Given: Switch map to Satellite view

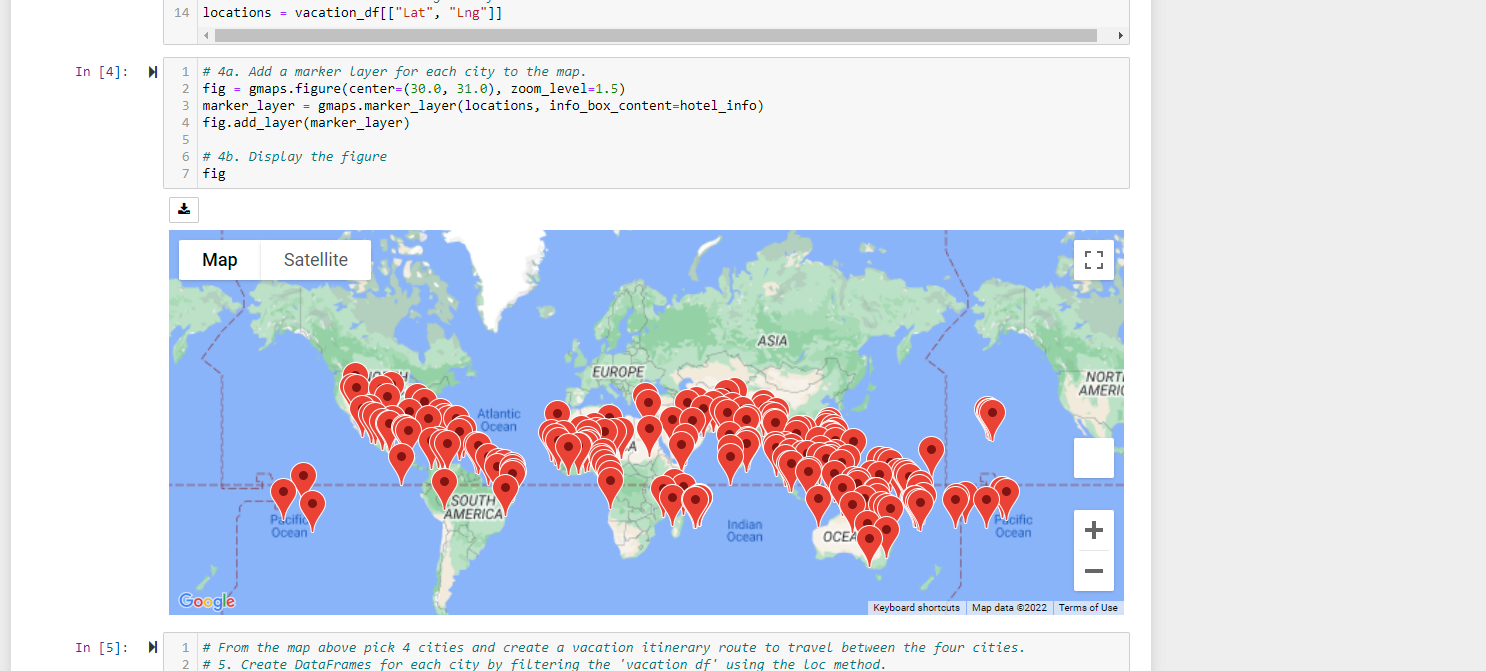Looking at the screenshot, I should 316,260.
